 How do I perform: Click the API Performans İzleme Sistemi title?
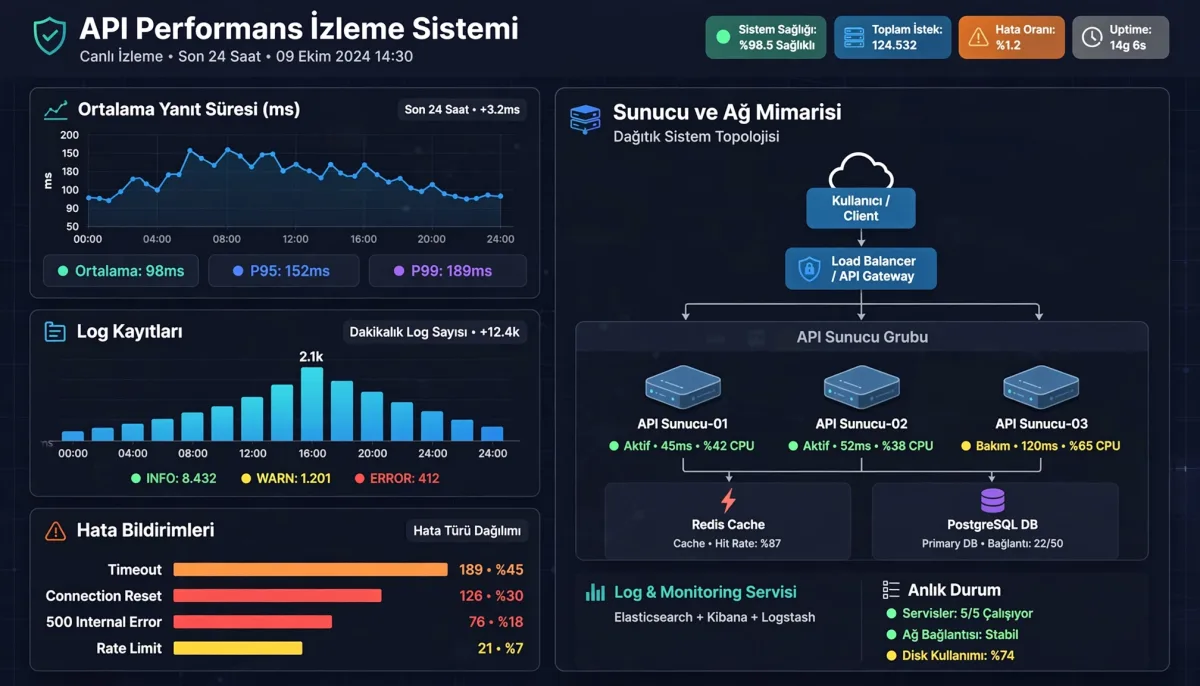pos(299,28)
